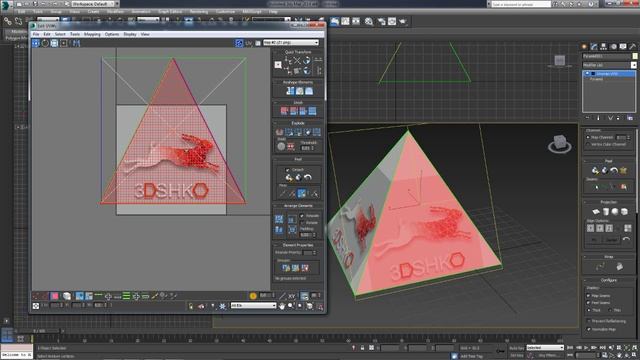Click Pelt Map icon in command panel Peel rollout

[623, 170]
